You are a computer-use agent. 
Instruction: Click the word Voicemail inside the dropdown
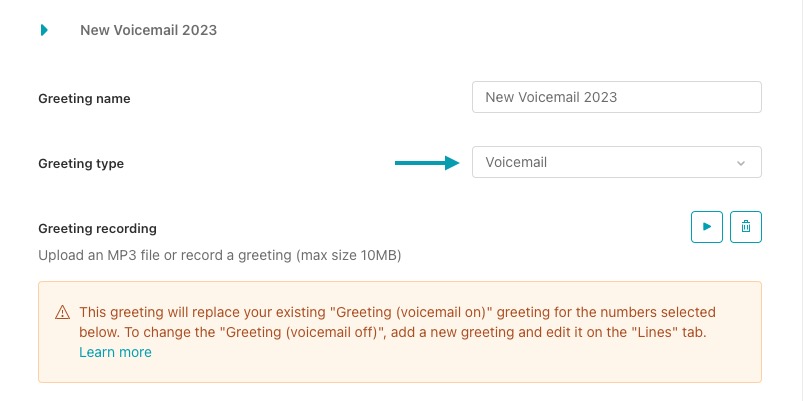(516, 162)
